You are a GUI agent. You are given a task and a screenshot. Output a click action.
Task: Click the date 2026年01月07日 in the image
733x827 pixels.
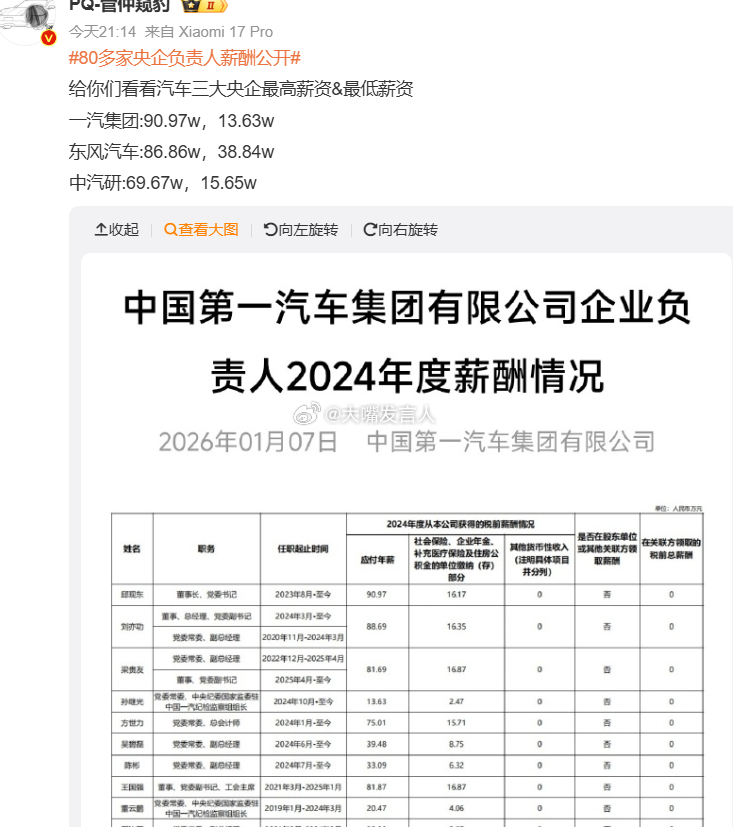(248, 442)
